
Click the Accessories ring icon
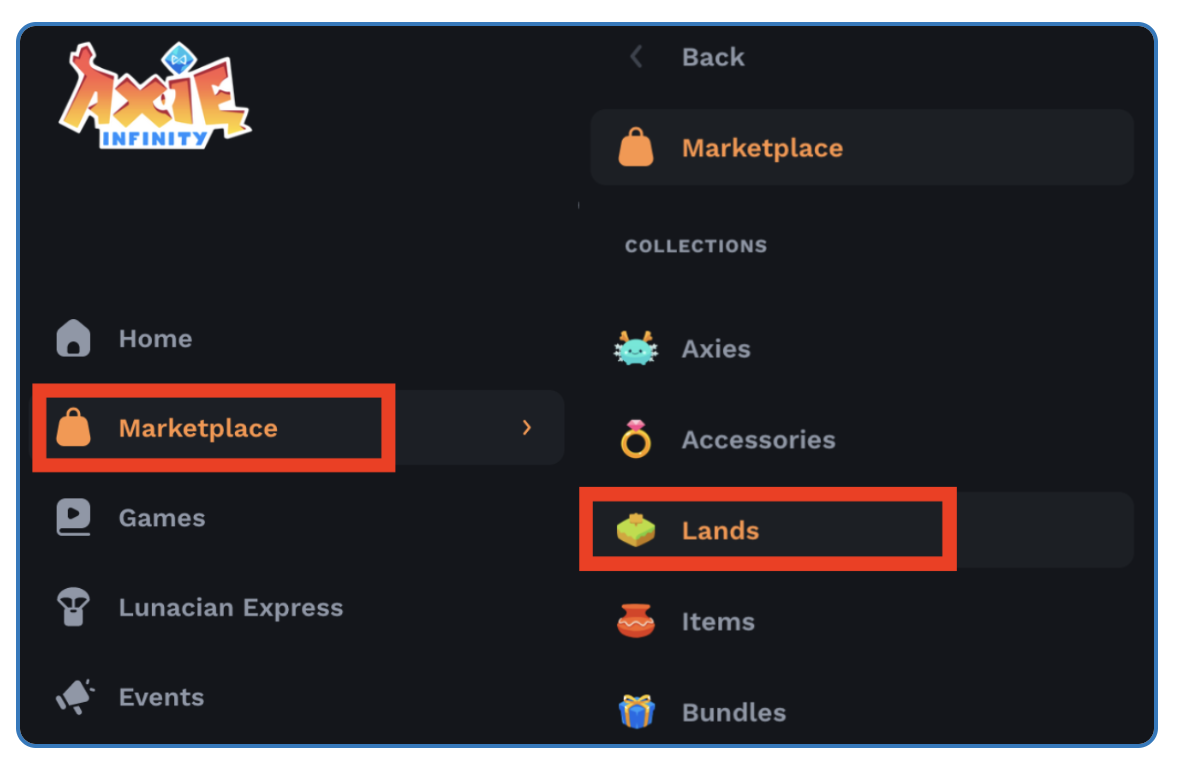tap(636, 440)
